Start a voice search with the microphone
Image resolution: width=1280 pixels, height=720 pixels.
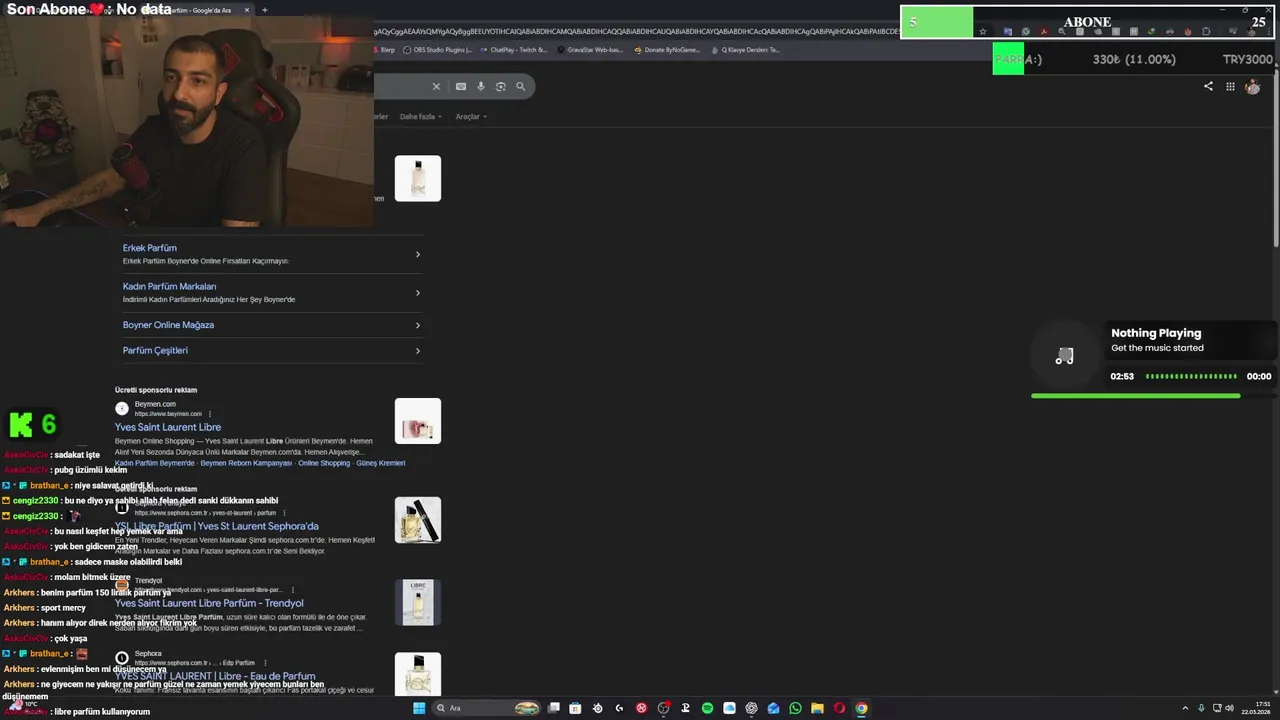pos(481,86)
